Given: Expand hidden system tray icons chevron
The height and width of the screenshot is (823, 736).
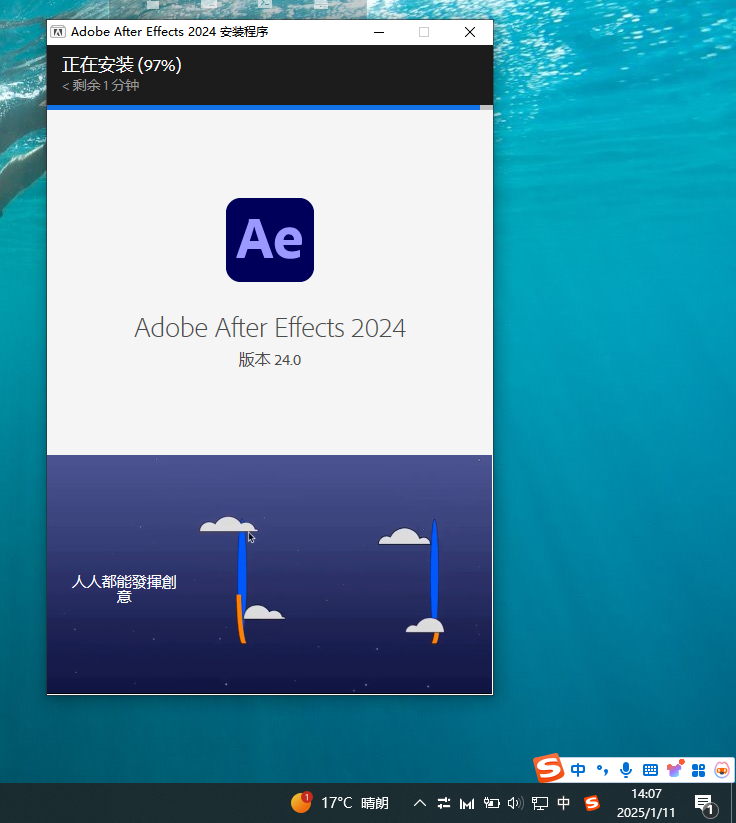Looking at the screenshot, I should pyautogui.click(x=420, y=803).
